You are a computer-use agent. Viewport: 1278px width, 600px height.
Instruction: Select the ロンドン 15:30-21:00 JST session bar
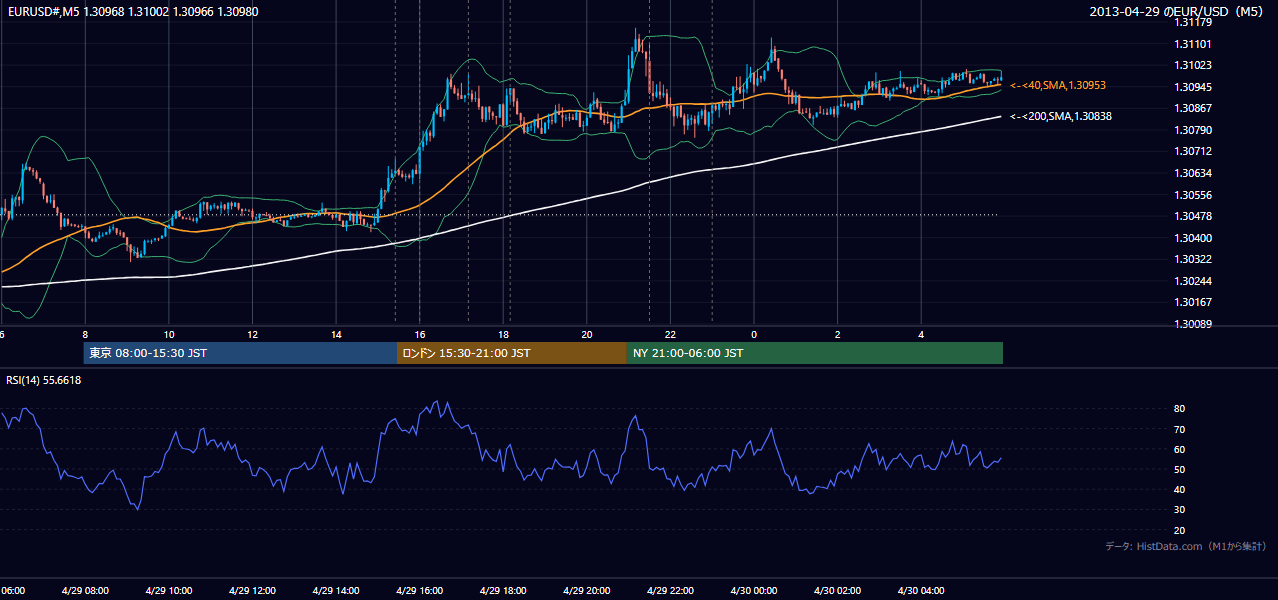tap(512, 353)
